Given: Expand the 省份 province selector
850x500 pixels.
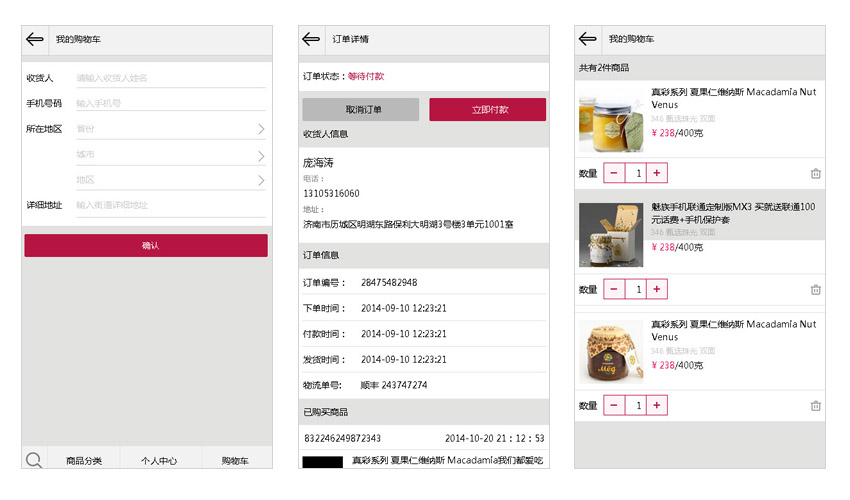Looking at the screenshot, I should [261, 129].
